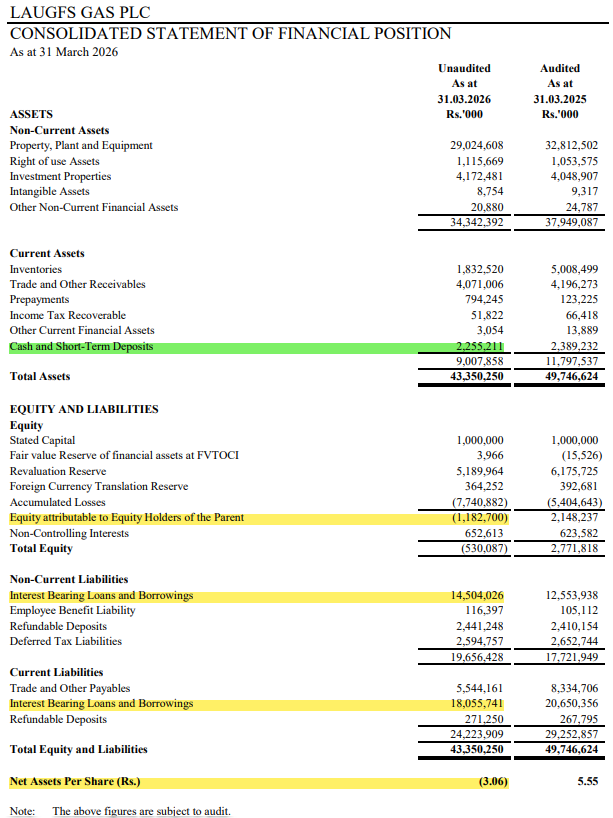Select the Trade and Other Payables label
Image resolution: width=613 pixels, height=818 pixels.
tap(70, 688)
